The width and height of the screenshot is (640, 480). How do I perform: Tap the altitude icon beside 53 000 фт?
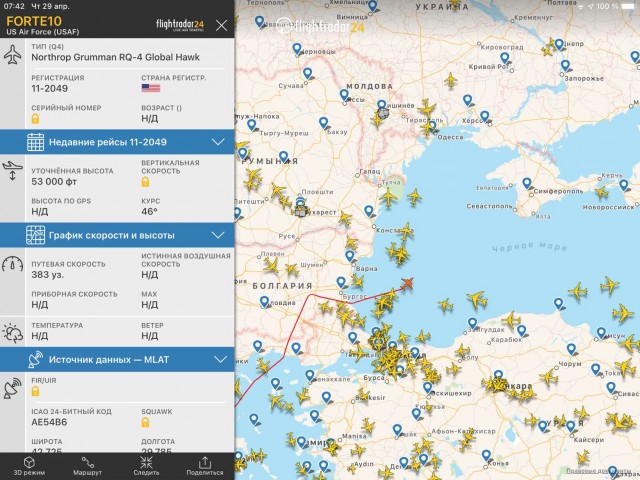pyautogui.click(x=13, y=171)
